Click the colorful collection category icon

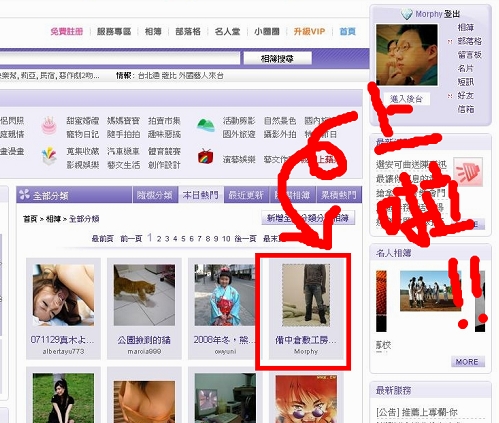(x=49, y=156)
